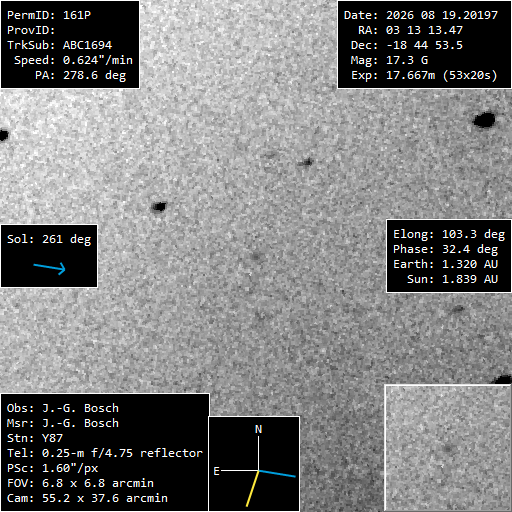Click the Mag 17.3 G entry
This screenshot has width=512, height=512.
(x=389, y=60)
